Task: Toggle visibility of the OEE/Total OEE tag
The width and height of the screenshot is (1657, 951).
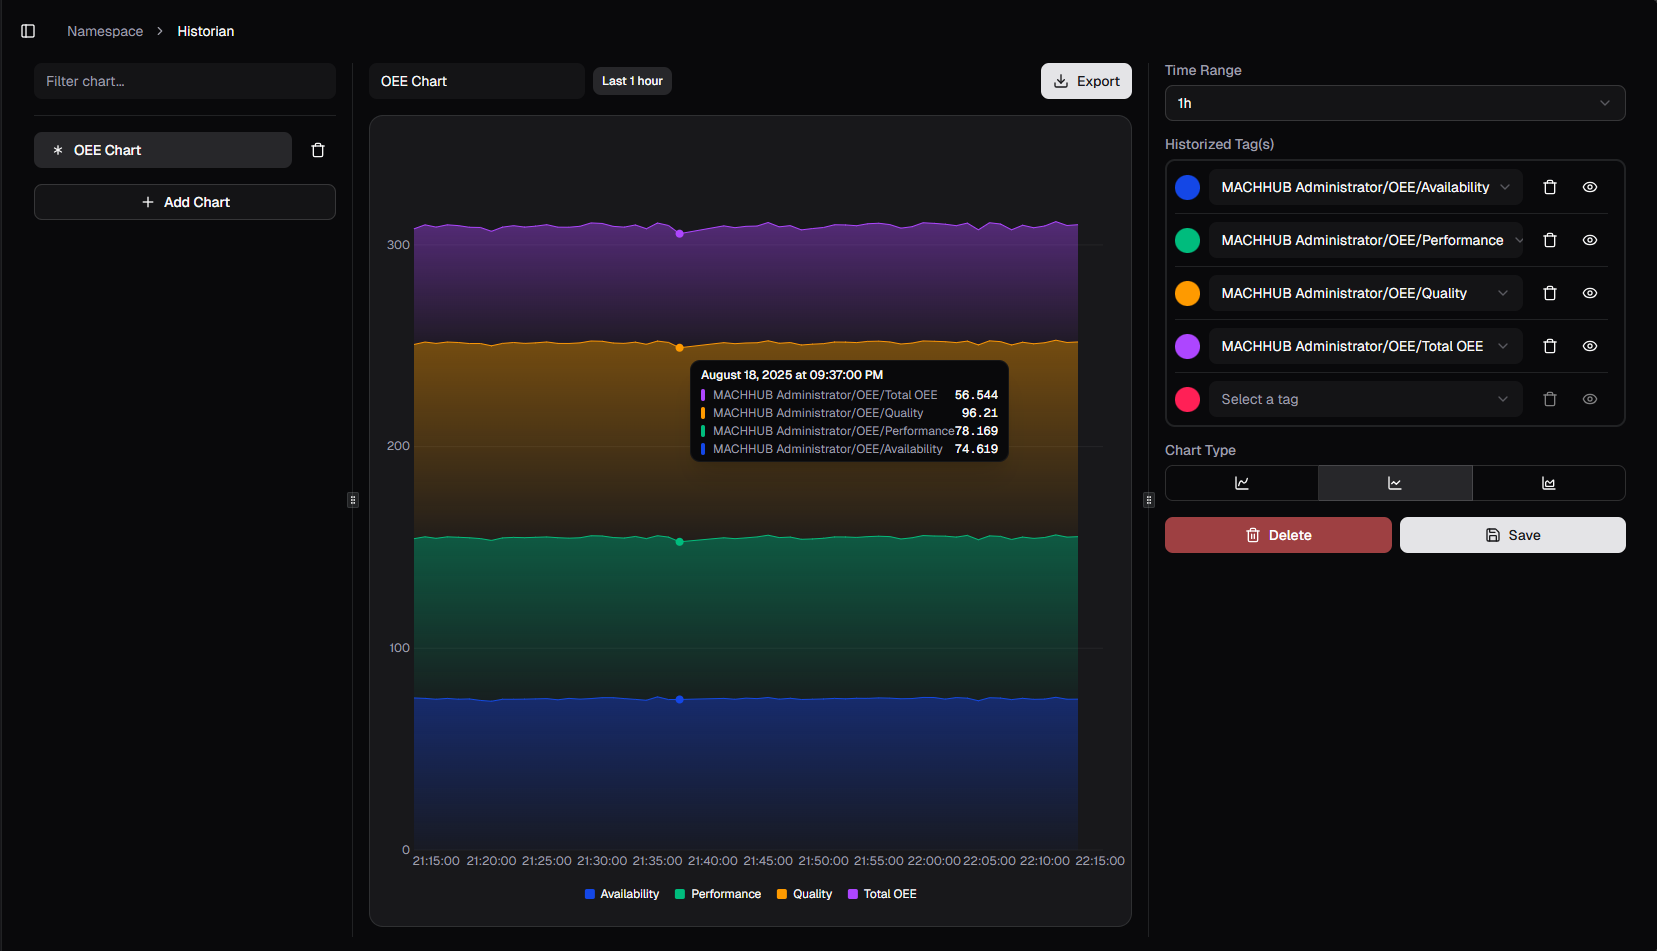Action: 1590,346
